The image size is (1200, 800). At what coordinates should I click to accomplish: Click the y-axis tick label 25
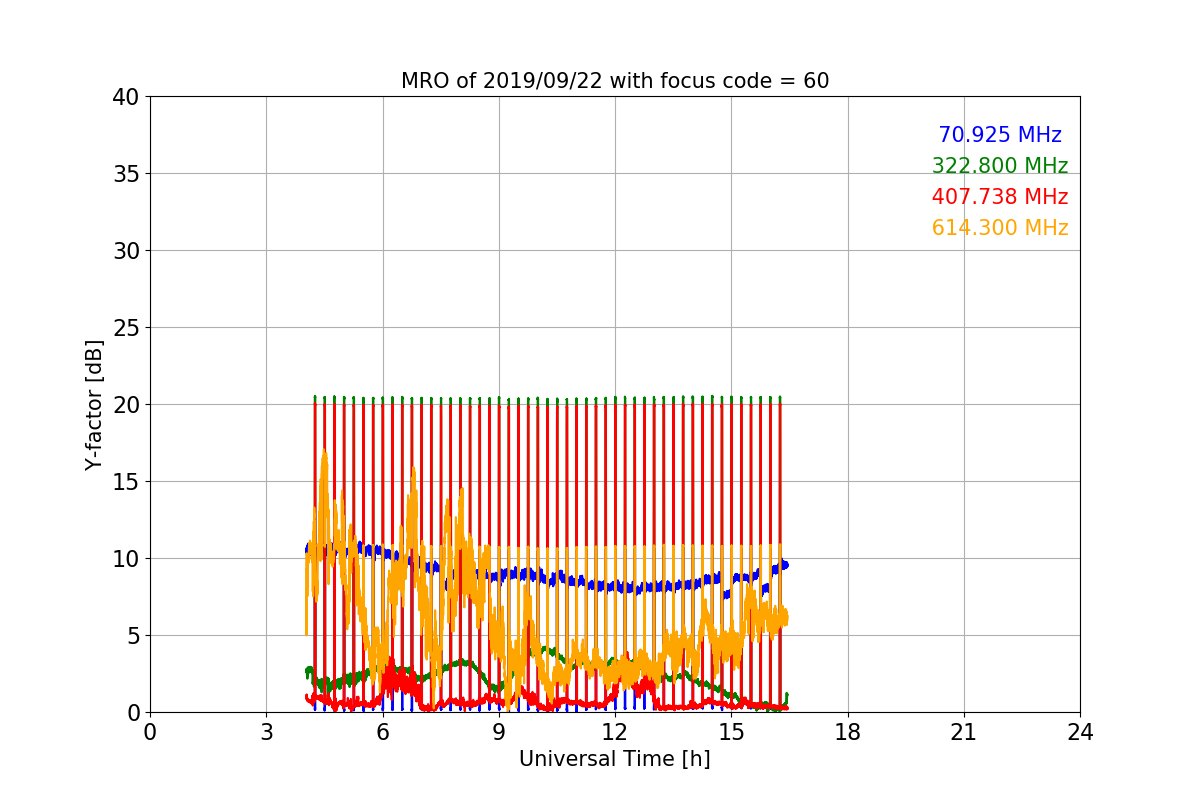[x=124, y=328]
